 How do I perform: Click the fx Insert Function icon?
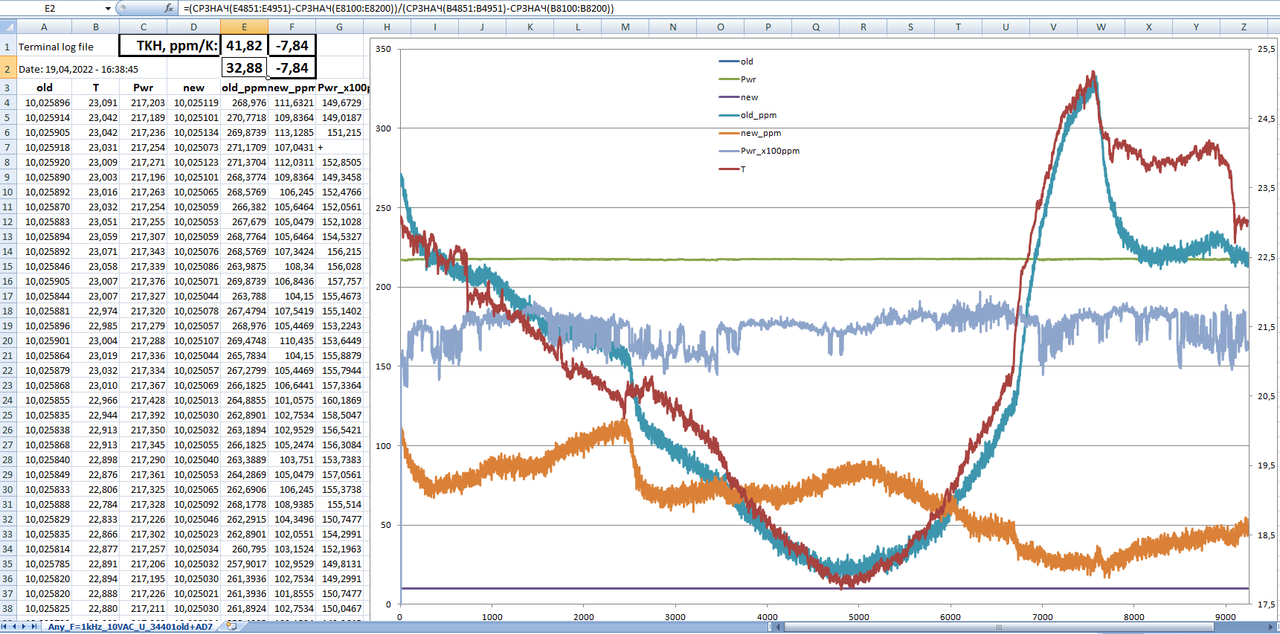[x=169, y=7]
